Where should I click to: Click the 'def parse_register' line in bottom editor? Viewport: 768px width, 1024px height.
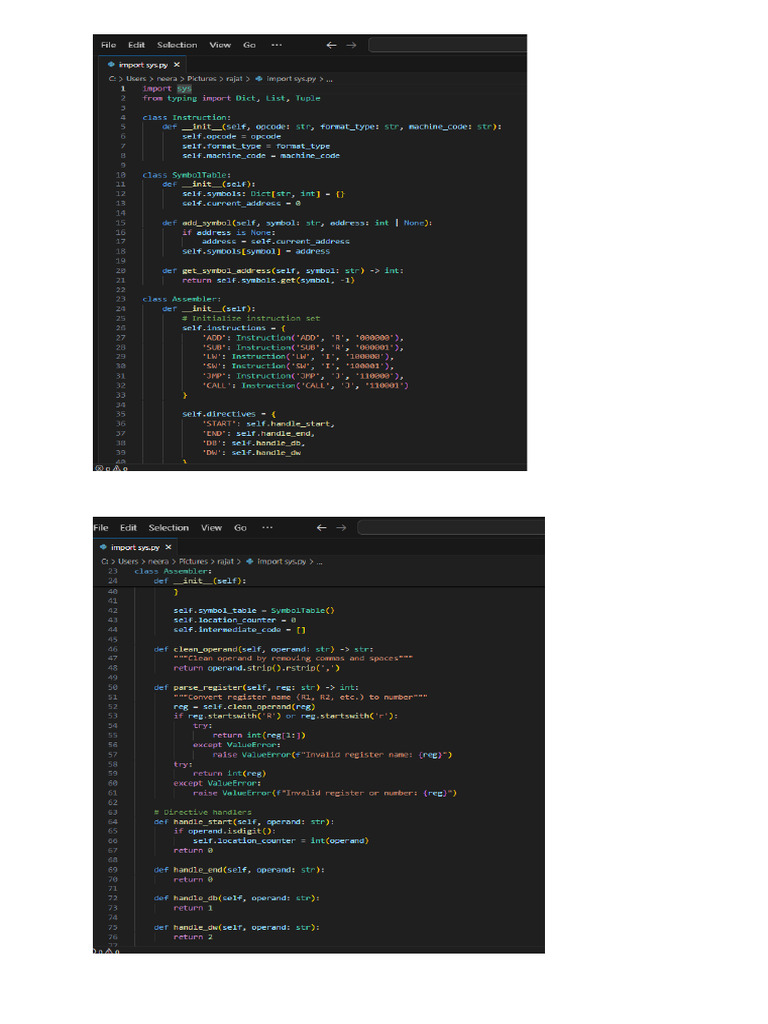pyautogui.click(x=255, y=687)
